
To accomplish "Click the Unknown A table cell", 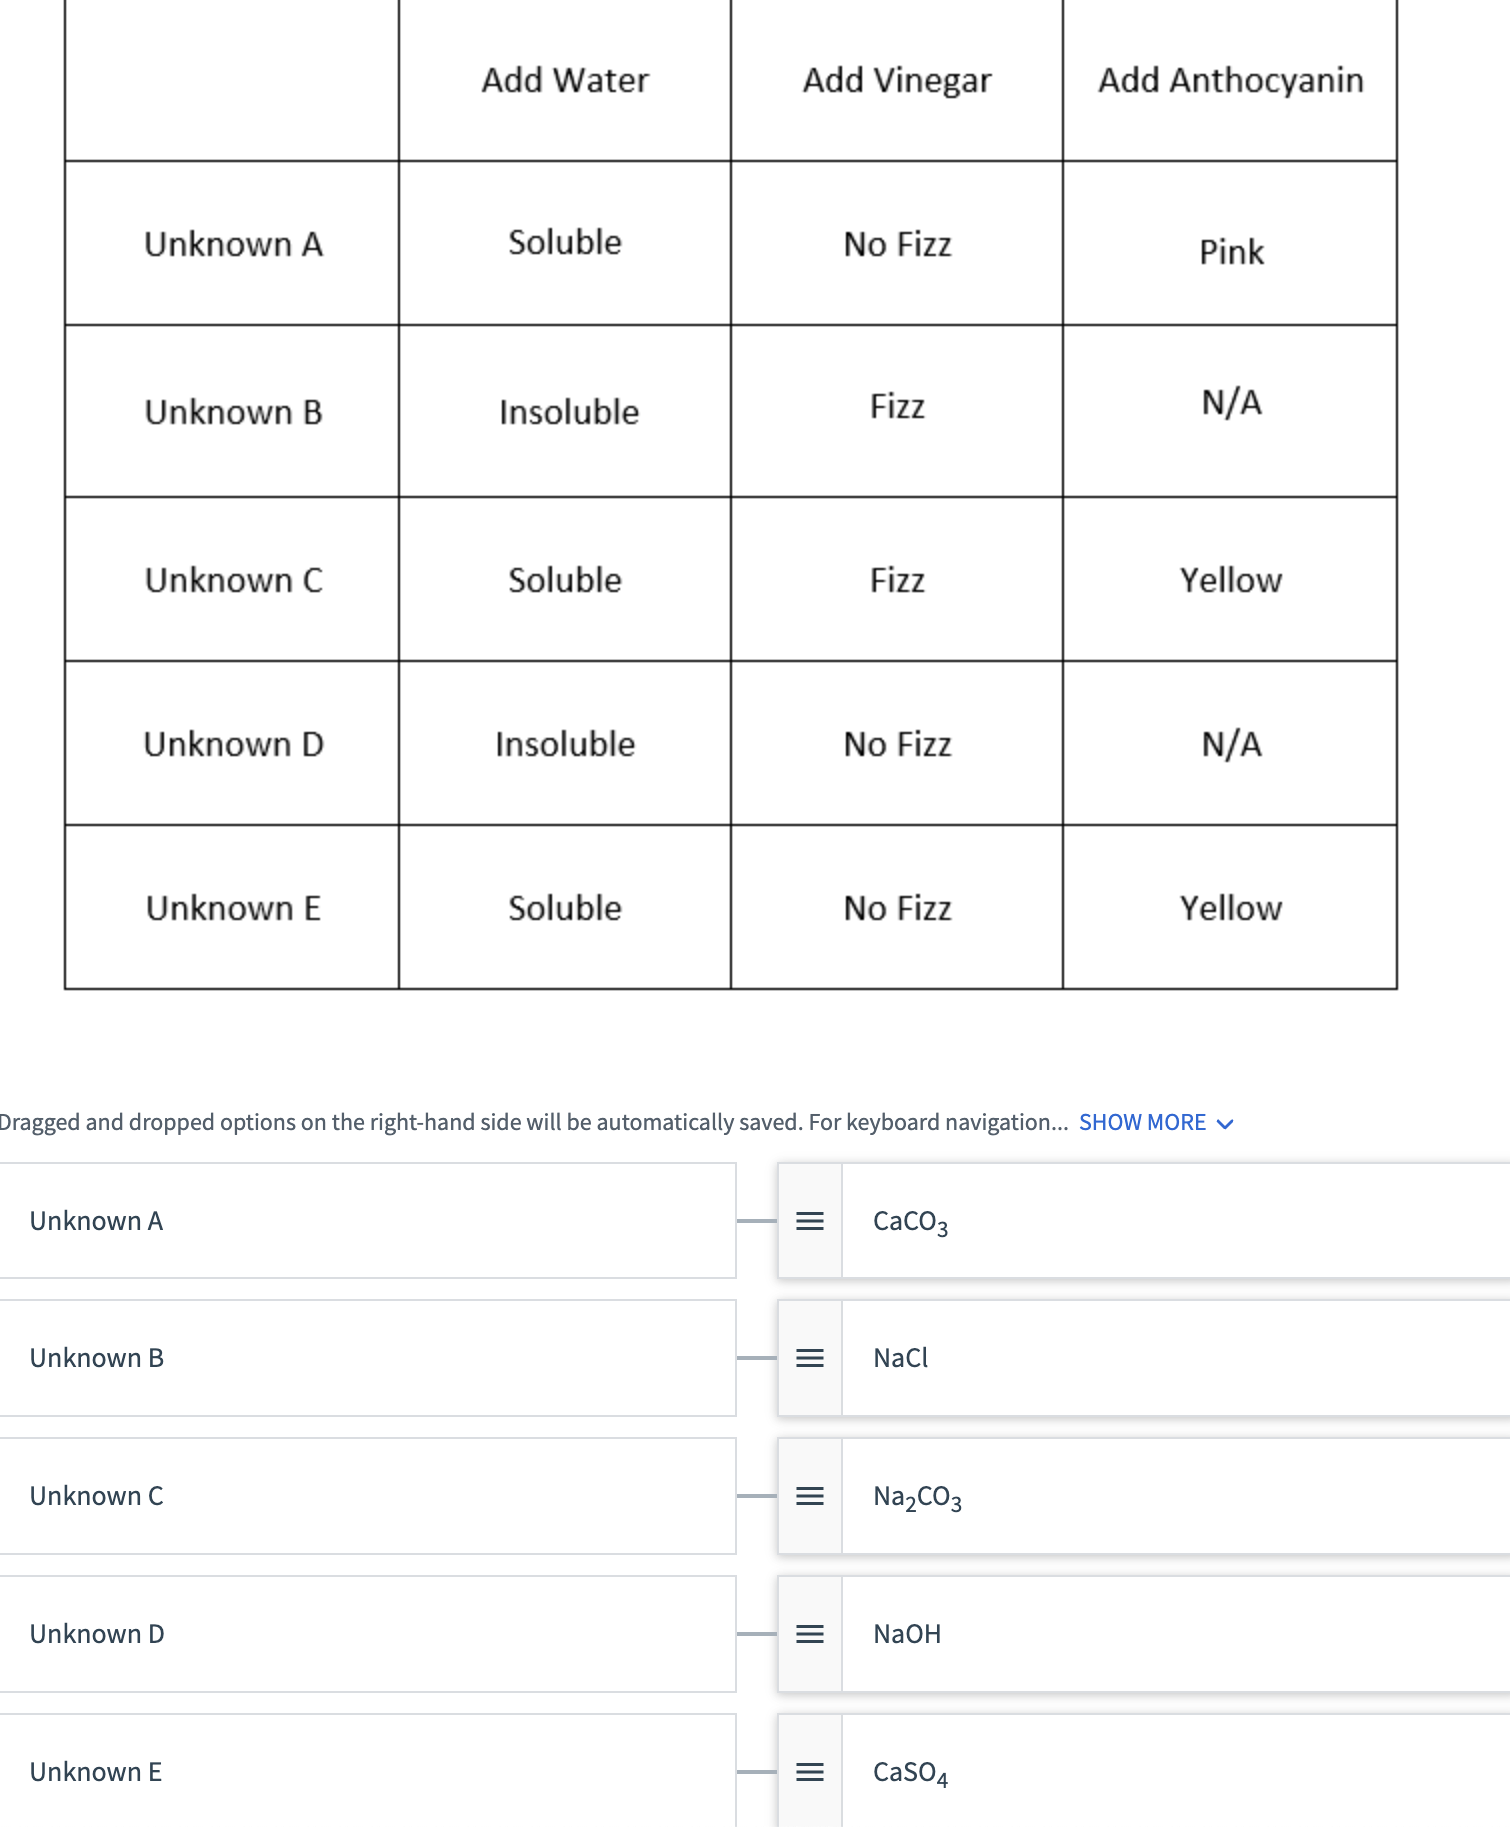I will 232,243.
